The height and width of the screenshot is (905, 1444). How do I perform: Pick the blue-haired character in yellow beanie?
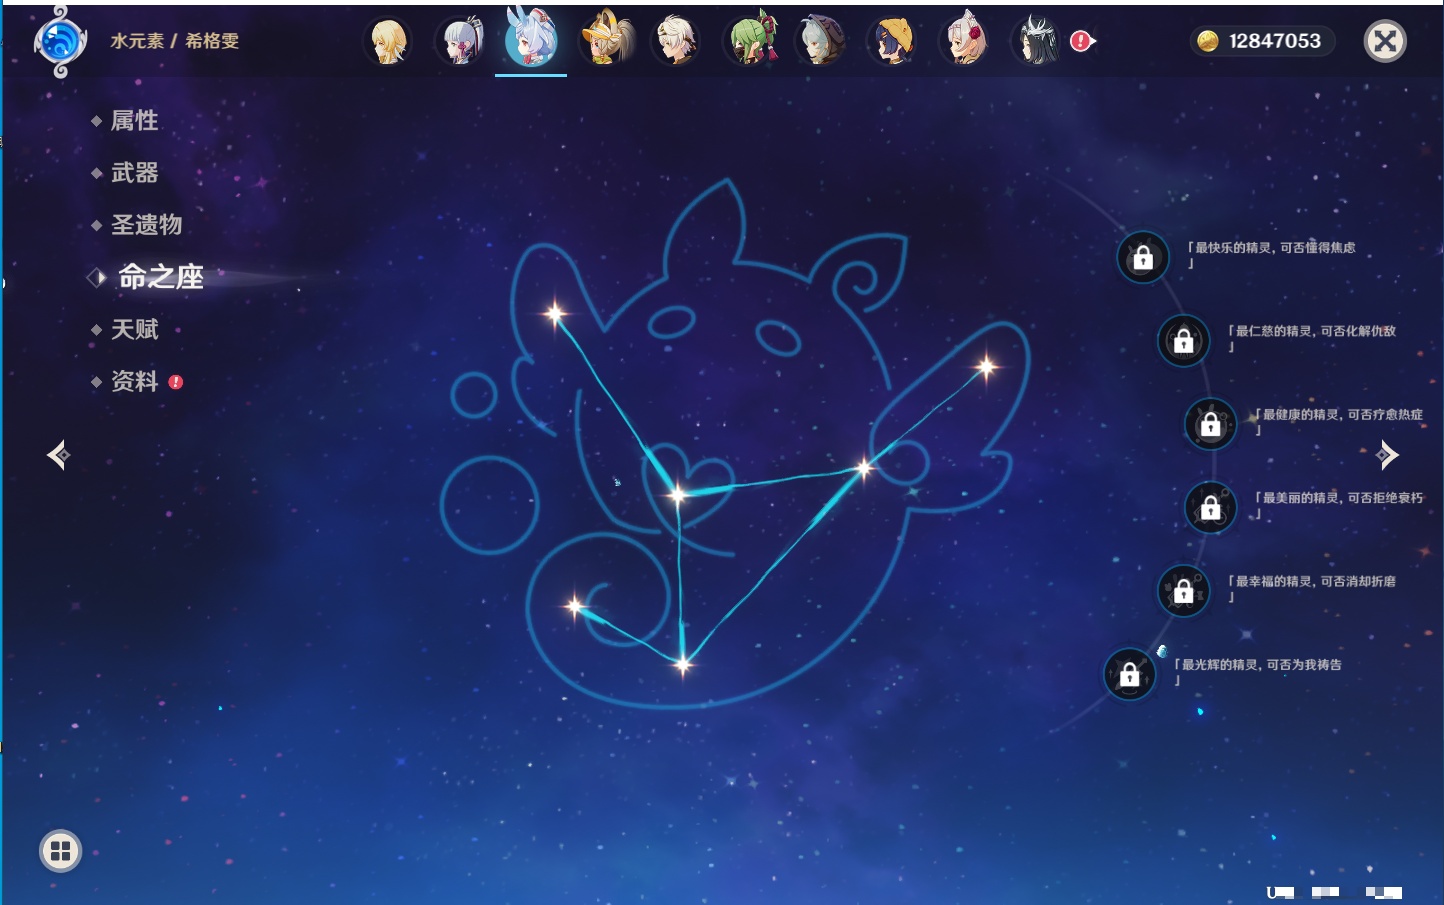tap(893, 42)
